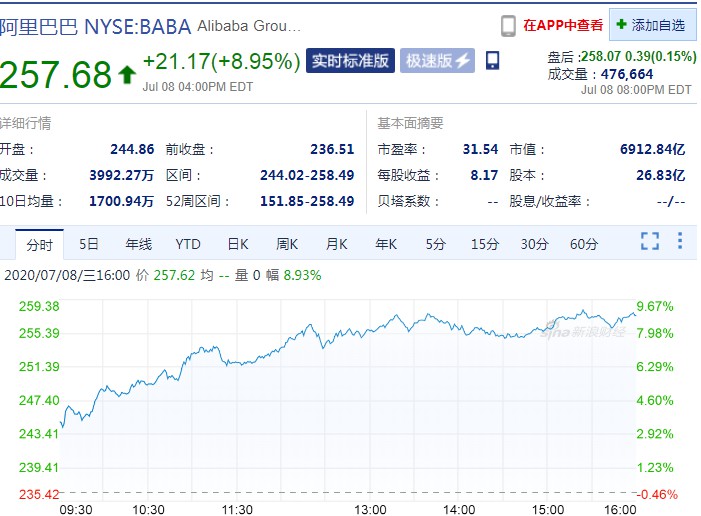Click the chart info price 257.62

point(174,275)
